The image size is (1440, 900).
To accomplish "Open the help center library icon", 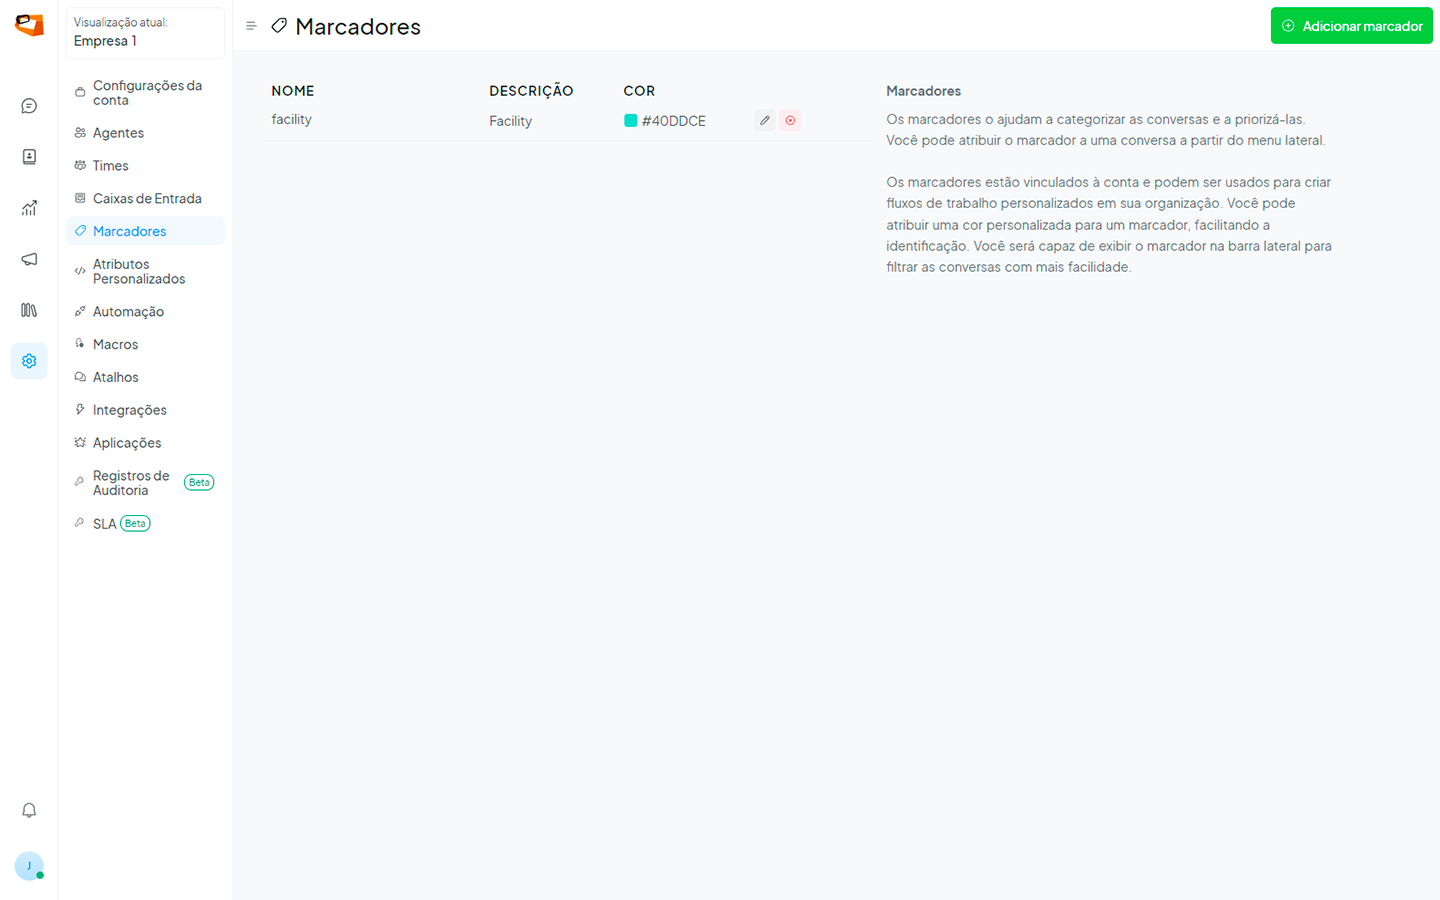I will [29, 310].
